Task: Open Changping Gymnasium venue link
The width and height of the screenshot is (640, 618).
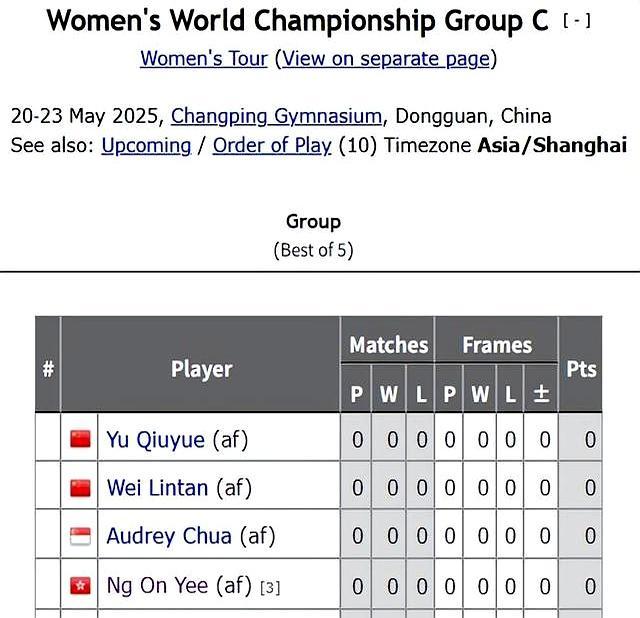Action: coord(276,116)
